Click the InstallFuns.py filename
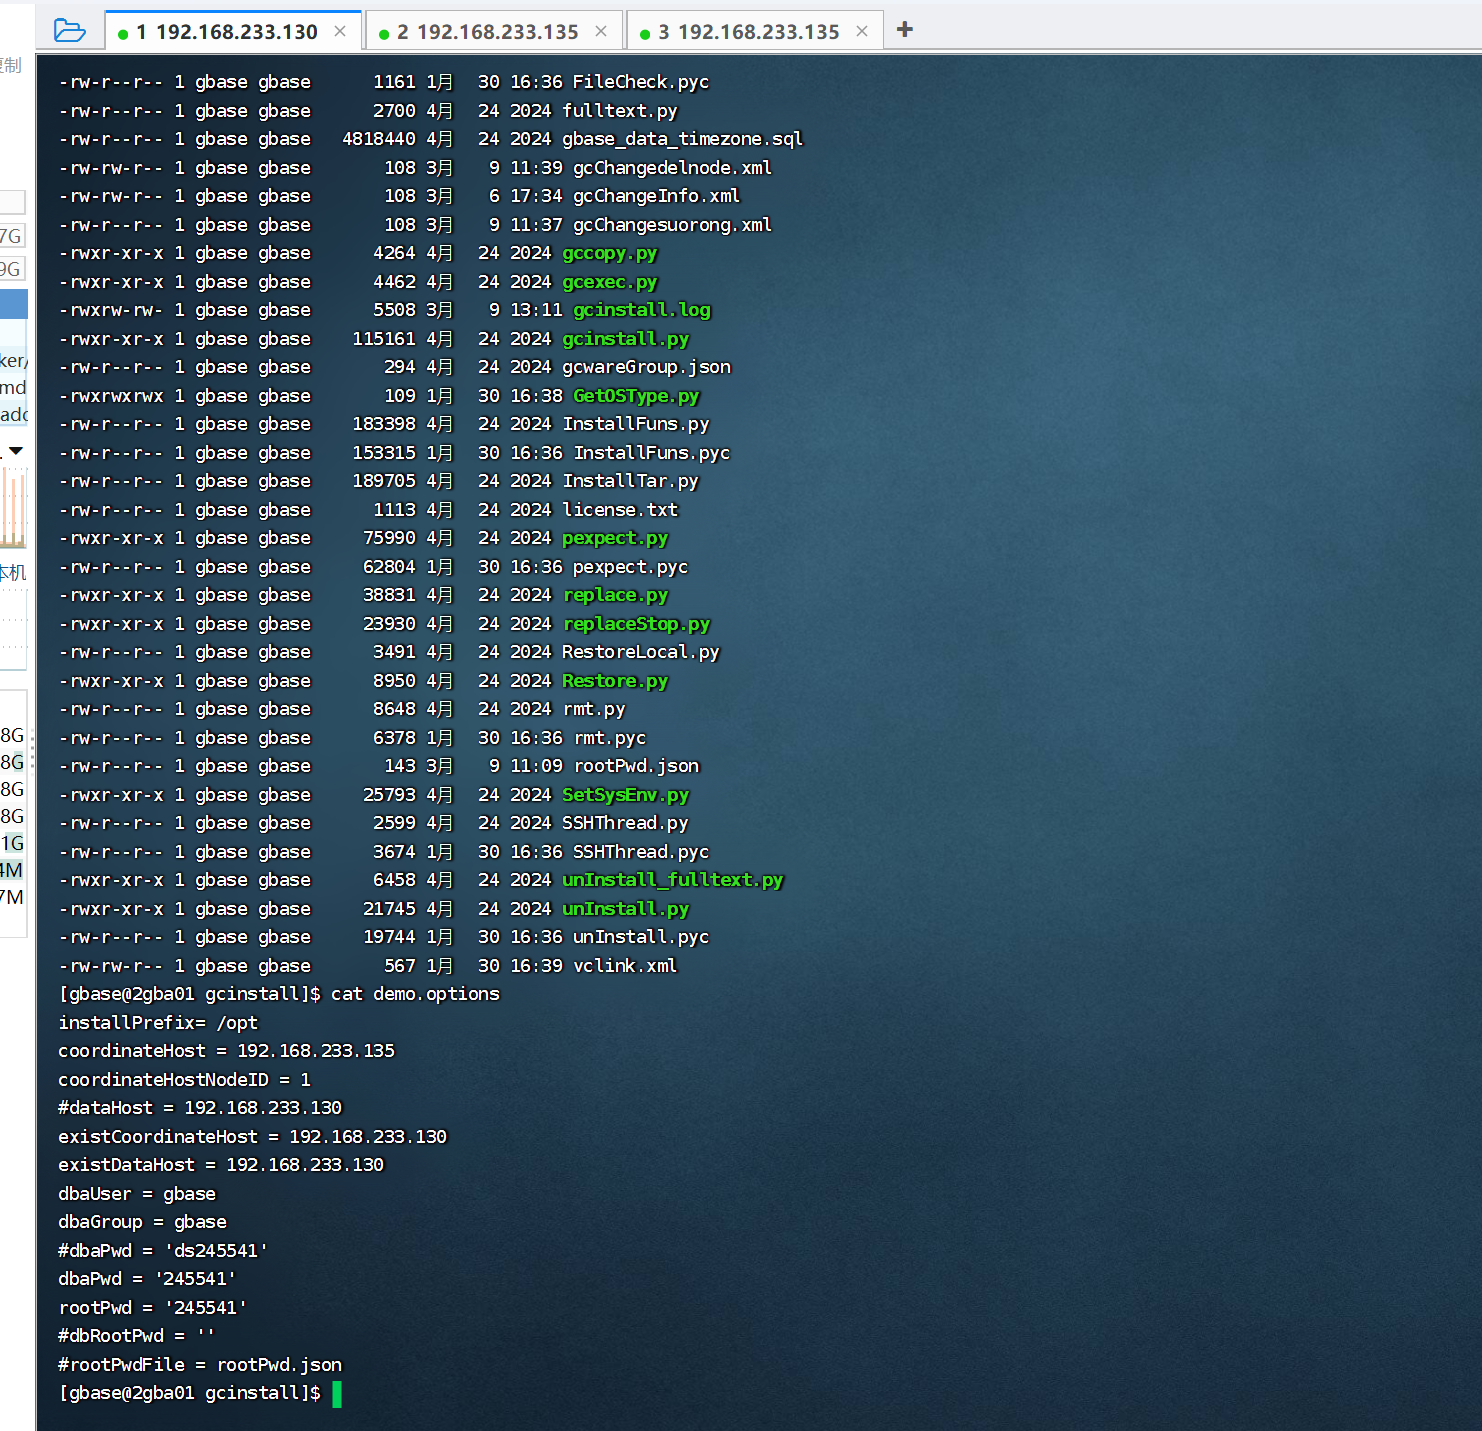This screenshot has height=1431, width=1482. (635, 424)
